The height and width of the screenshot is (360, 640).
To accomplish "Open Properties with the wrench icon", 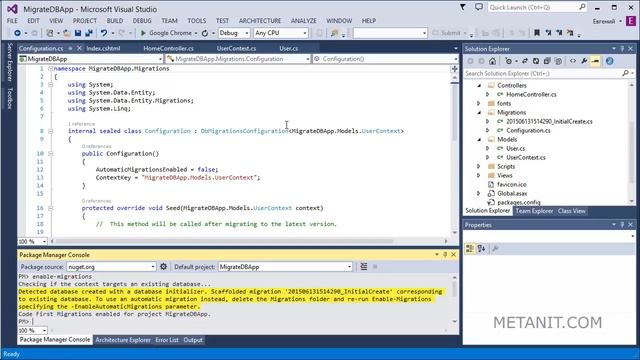I will pyautogui.click(x=584, y=61).
